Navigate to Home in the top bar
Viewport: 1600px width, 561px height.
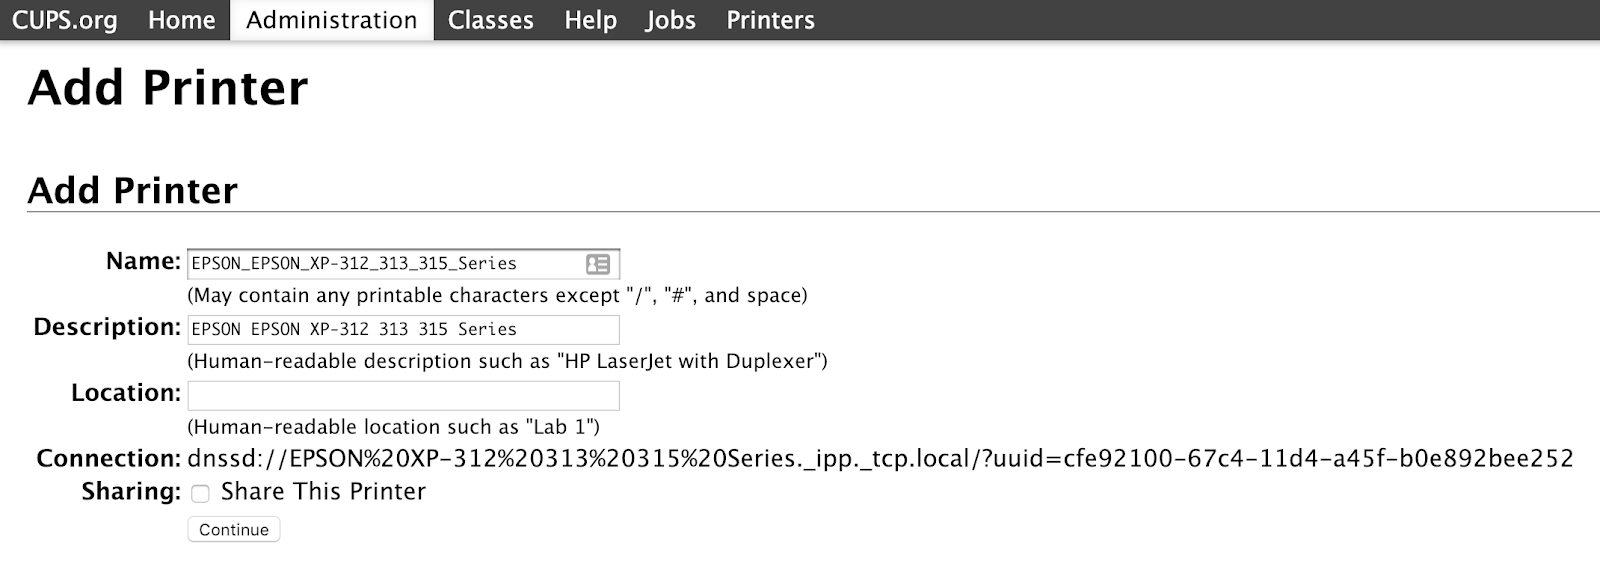coord(181,20)
